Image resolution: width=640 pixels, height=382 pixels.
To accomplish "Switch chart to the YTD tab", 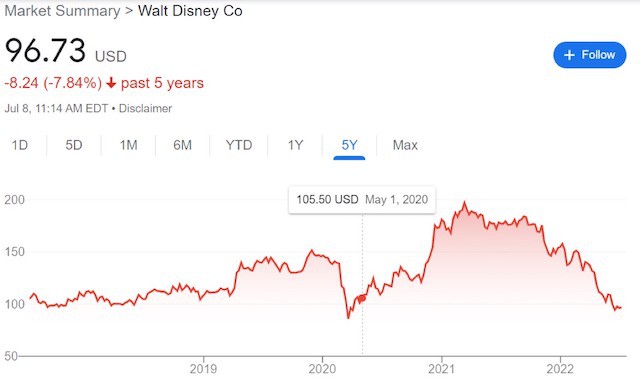I will tap(239, 145).
